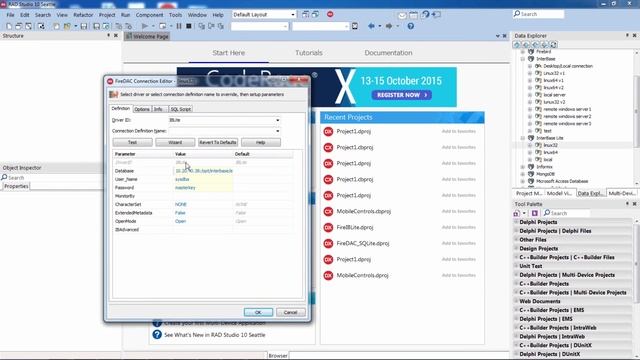Click the Tool Palette search field
Screen dimensions: 640x360
tap(567, 213)
